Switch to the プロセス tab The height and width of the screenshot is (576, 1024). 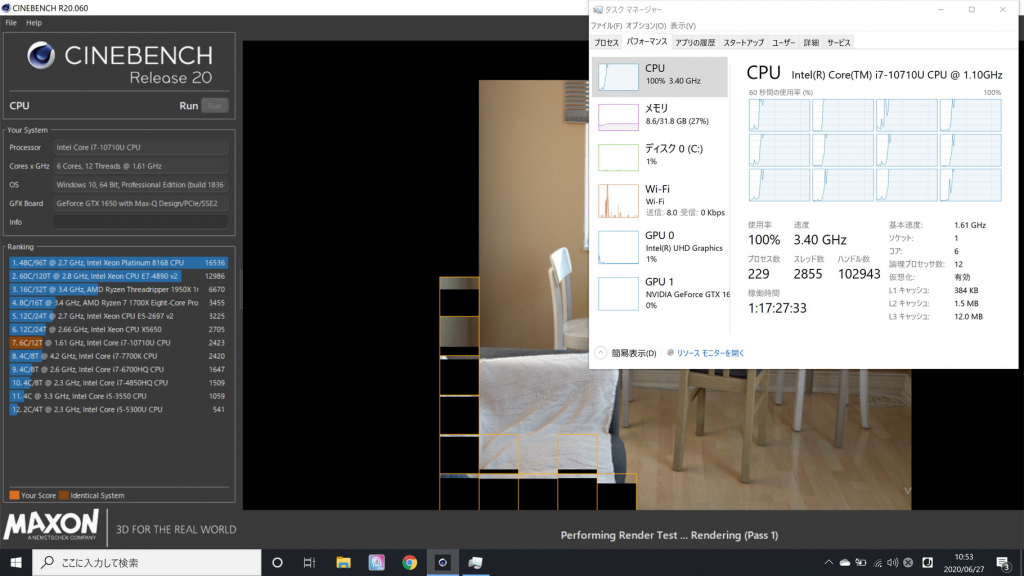[x=606, y=43]
